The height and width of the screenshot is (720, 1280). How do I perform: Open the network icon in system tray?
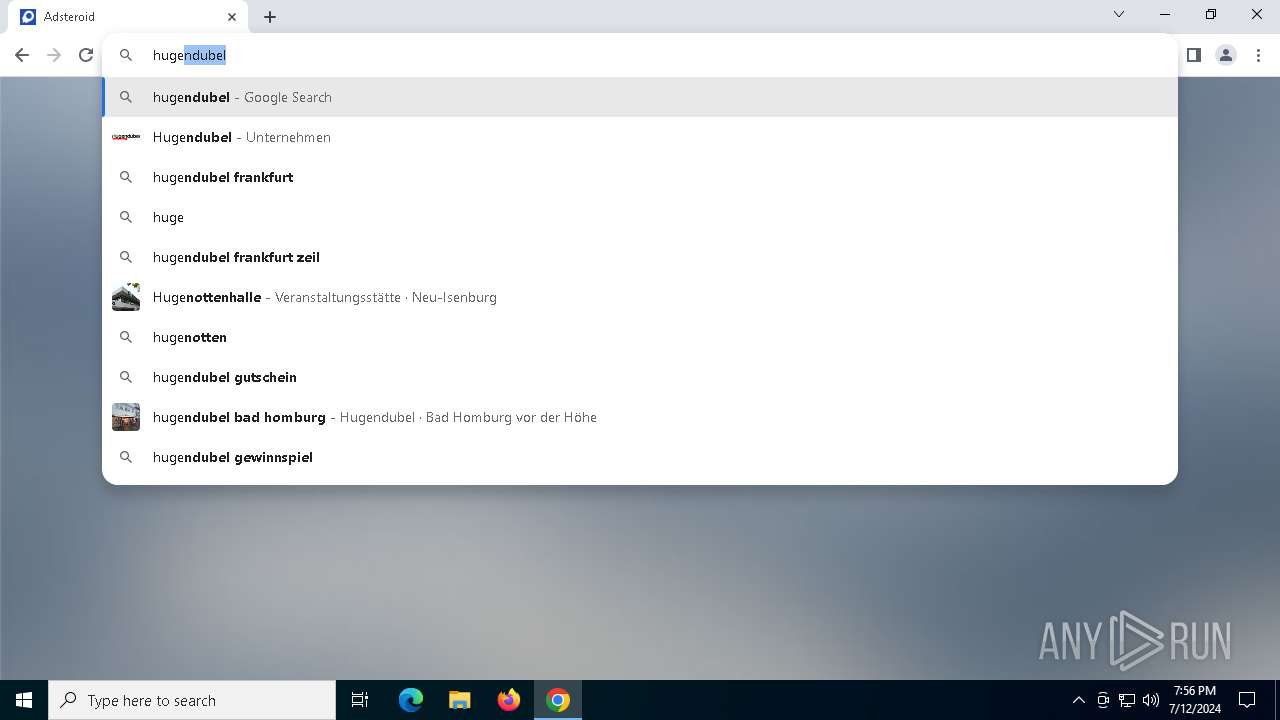coord(1127,700)
